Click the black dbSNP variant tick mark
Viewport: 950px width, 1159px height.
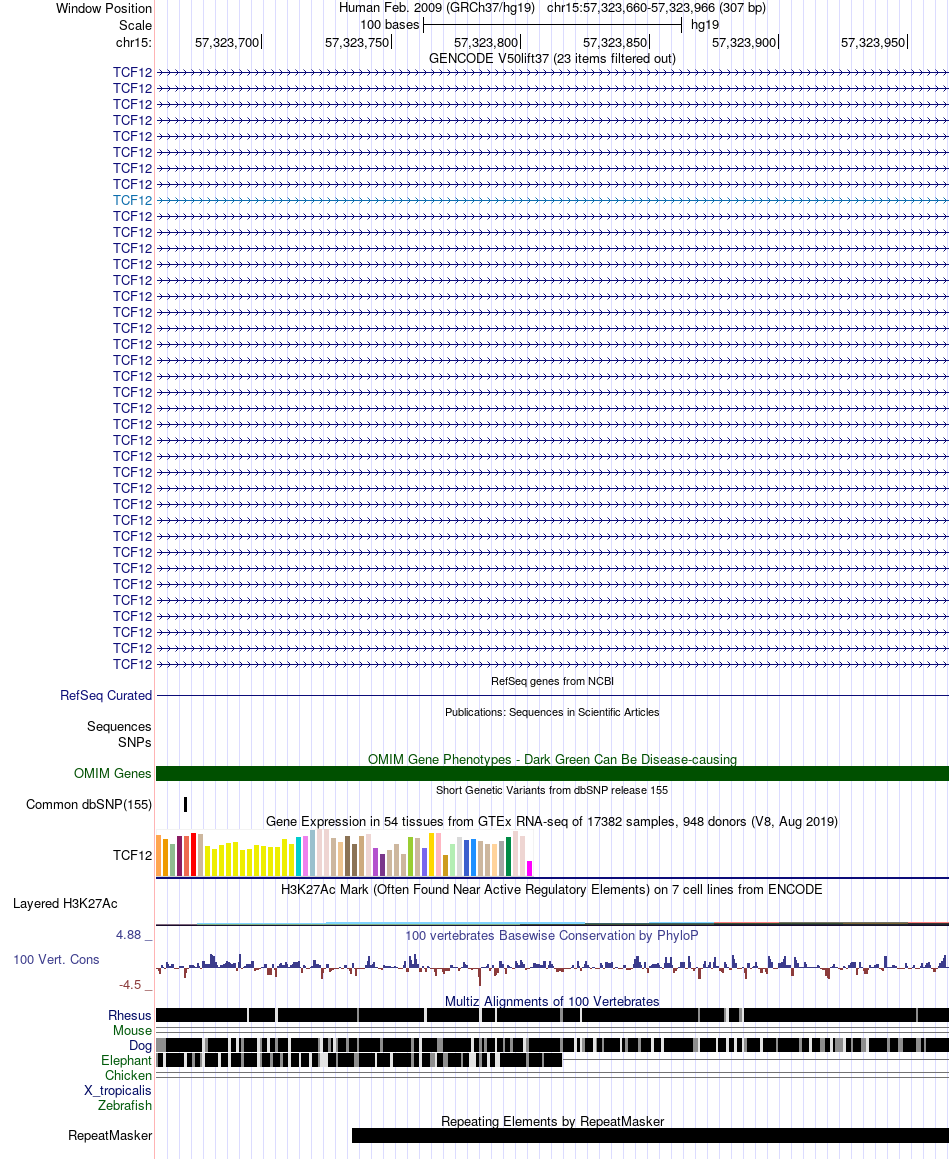(x=186, y=804)
